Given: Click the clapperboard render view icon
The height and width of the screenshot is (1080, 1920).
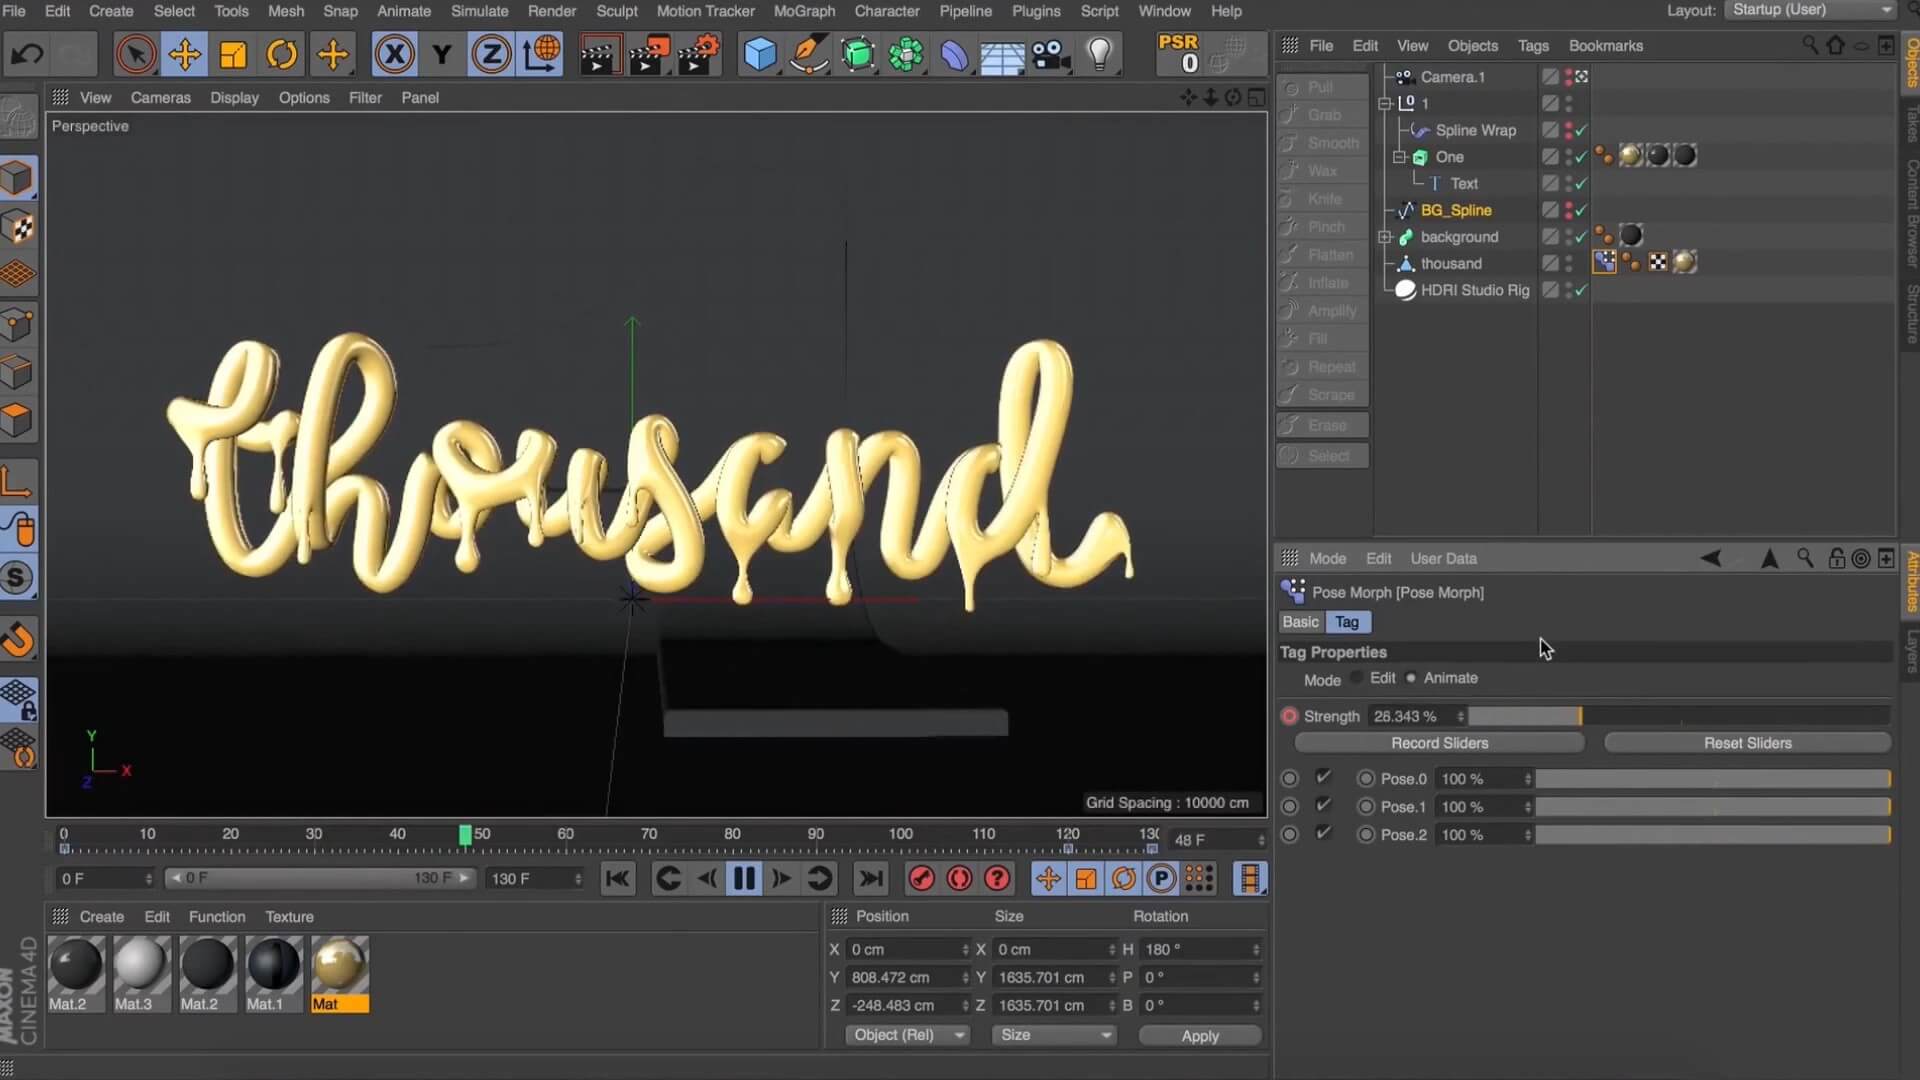Looking at the screenshot, I should [598, 54].
